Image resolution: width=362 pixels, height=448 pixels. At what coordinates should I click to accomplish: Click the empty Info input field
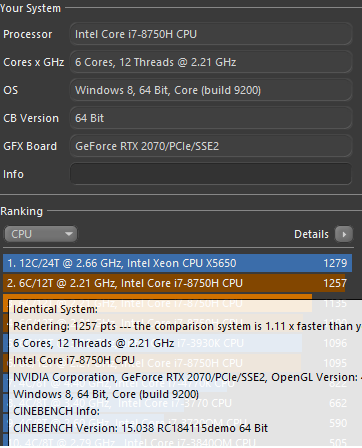(211, 174)
